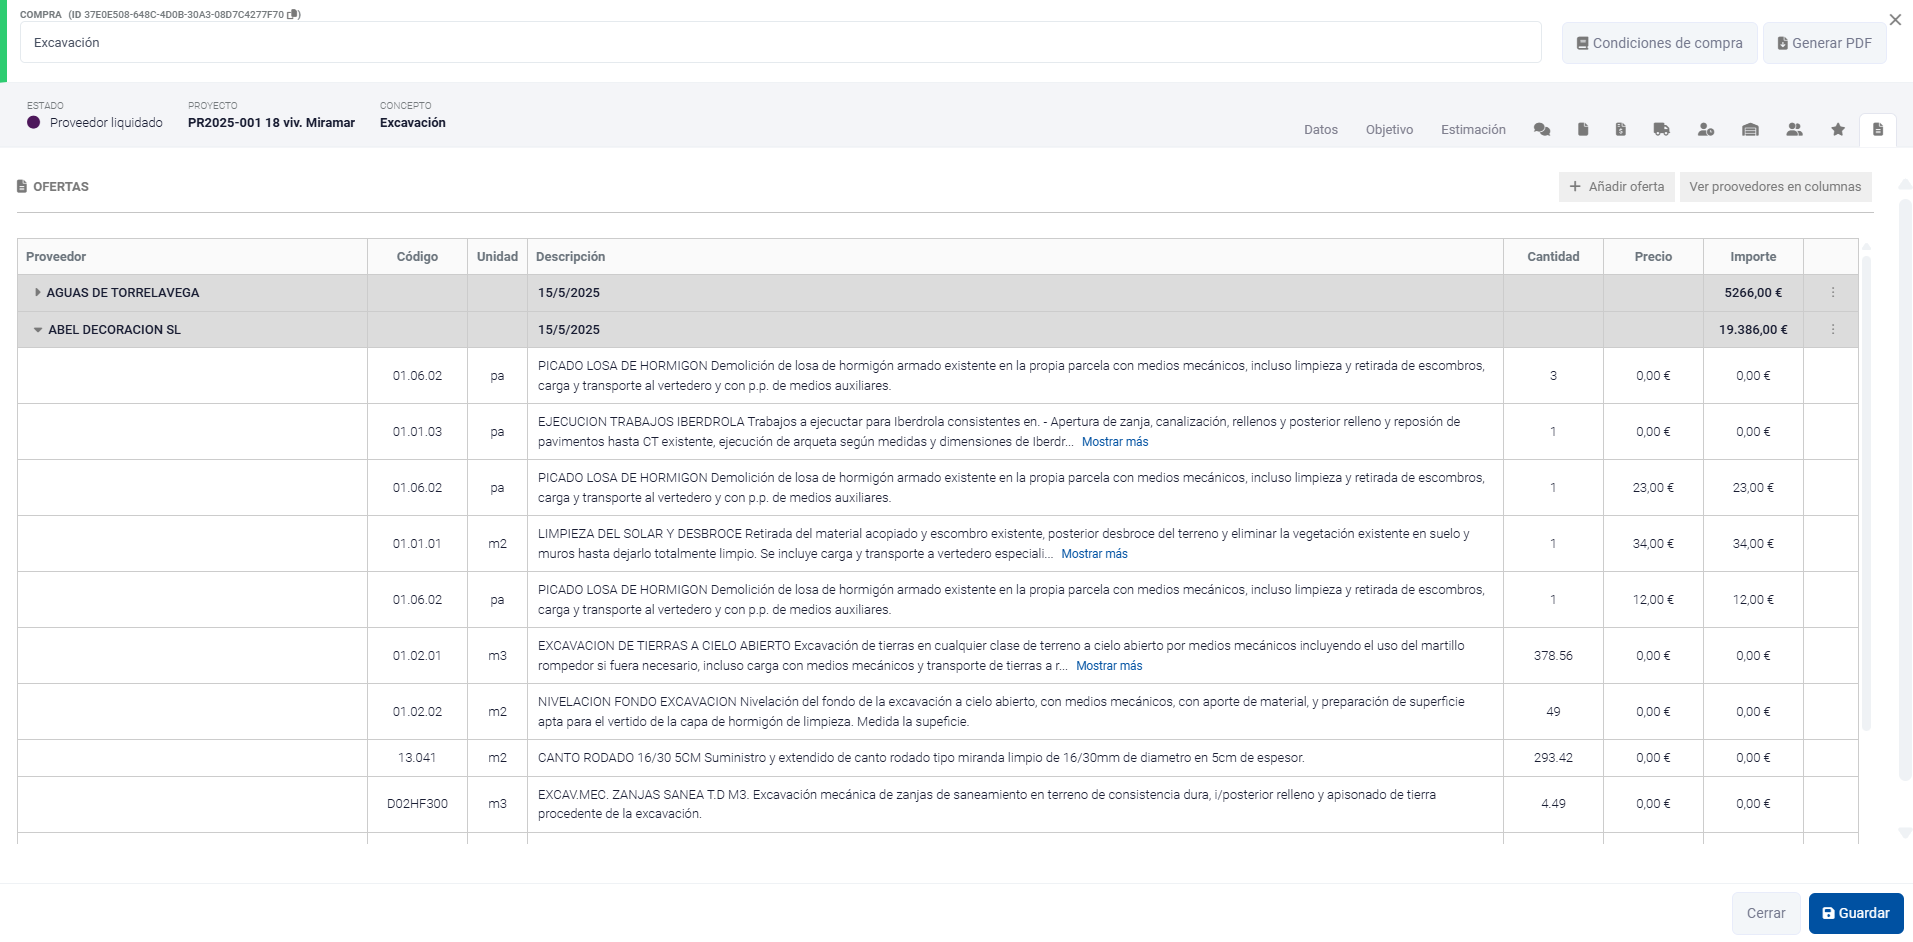The image size is (1913, 942).
Task: Collapse the ABEL DECORACION SL provider row
Action: 38,330
